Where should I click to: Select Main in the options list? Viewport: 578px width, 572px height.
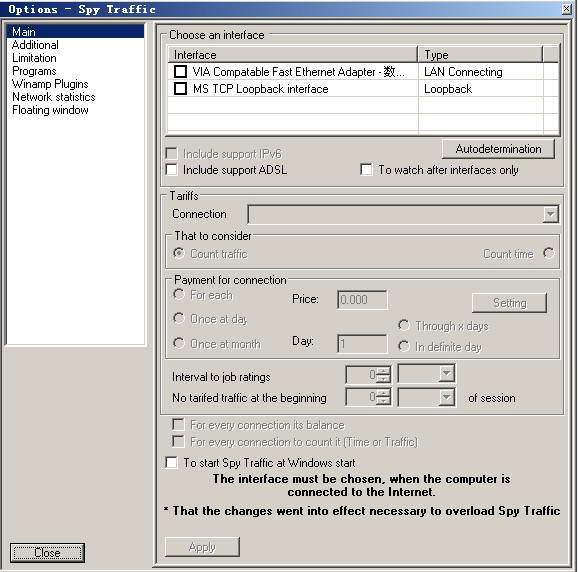pos(75,32)
